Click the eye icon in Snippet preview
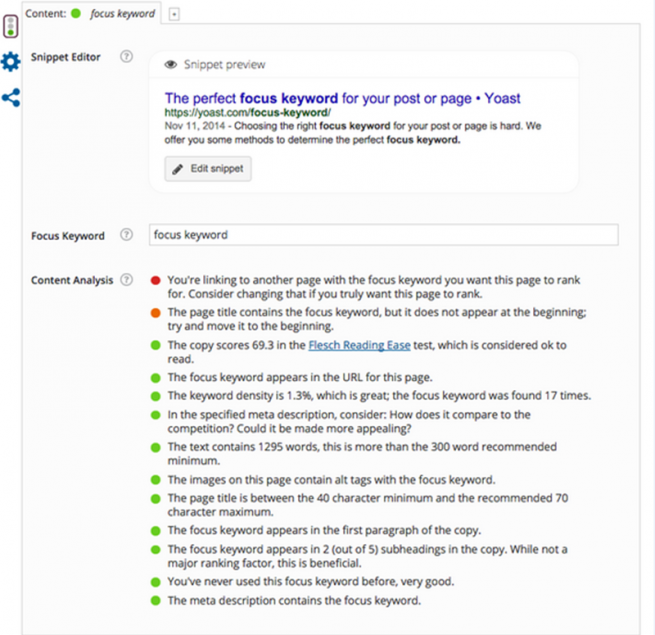This screenshot has height=635, width=655. point(171,65)
